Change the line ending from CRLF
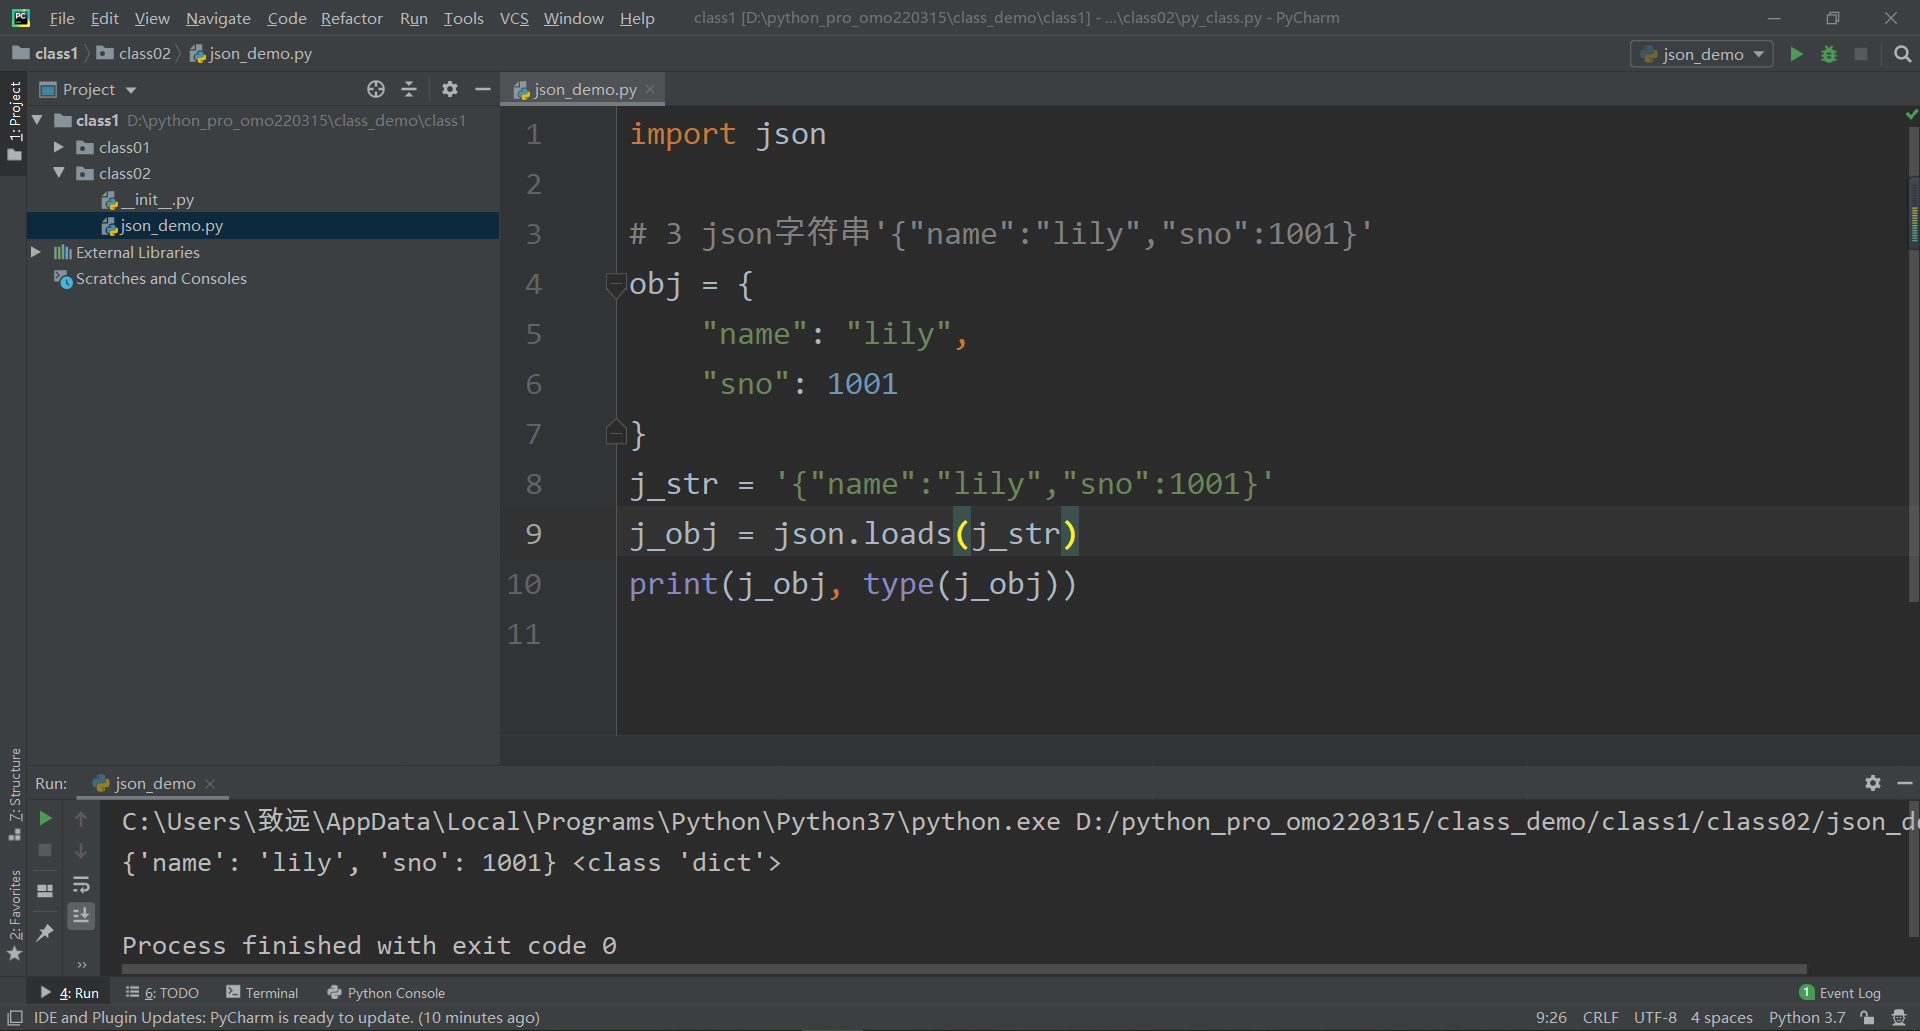The image size is (1920, 1031). point(1601,1017)
